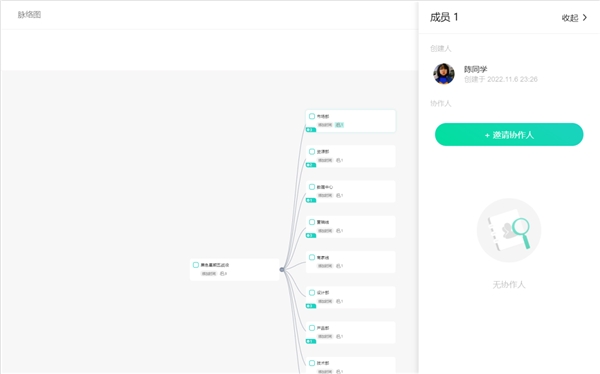The width and height of the screenshot is (600, 374).
Task: Mark the 设计部 task checkbox complete
Action: coord(312,293)
